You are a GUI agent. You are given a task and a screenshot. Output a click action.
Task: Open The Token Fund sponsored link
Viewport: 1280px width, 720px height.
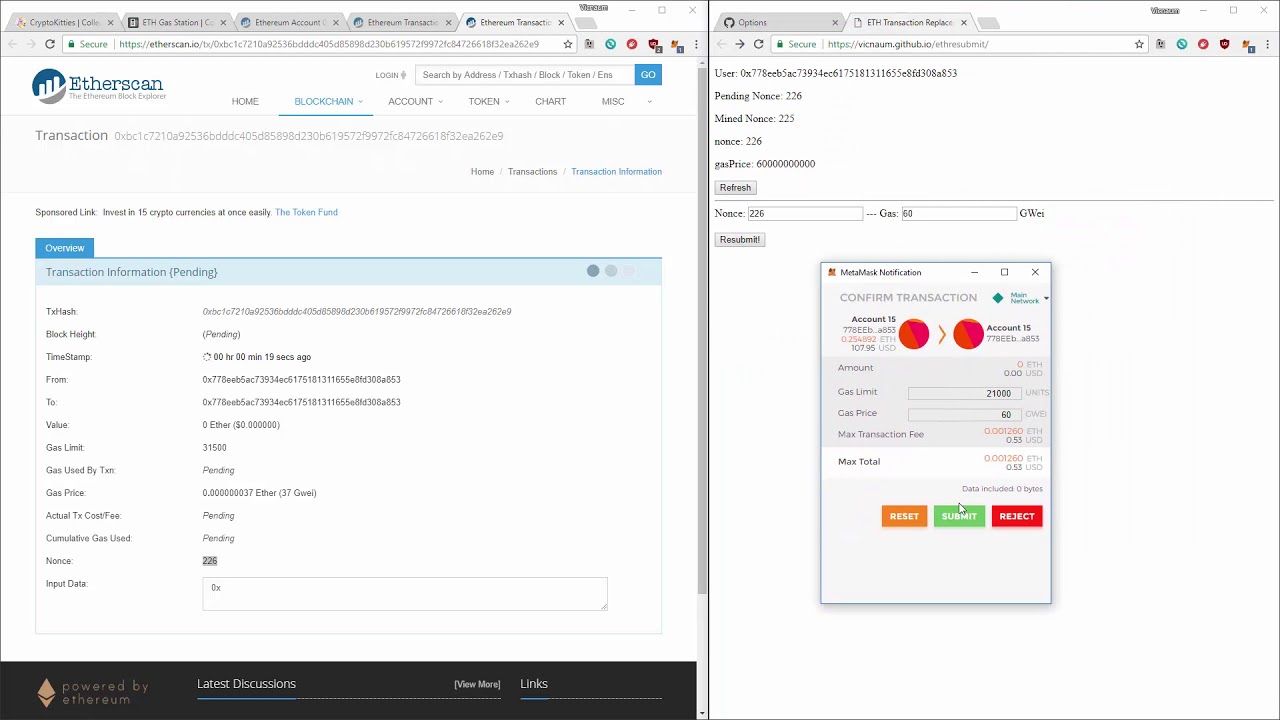306,212
